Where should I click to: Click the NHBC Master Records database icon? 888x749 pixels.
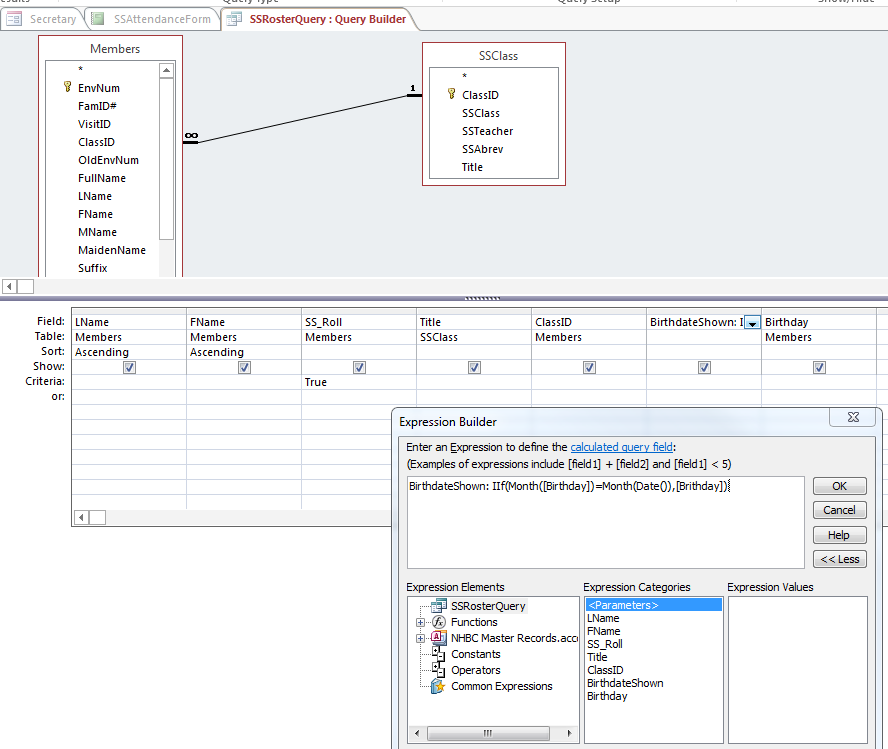[x=438, y=638]
